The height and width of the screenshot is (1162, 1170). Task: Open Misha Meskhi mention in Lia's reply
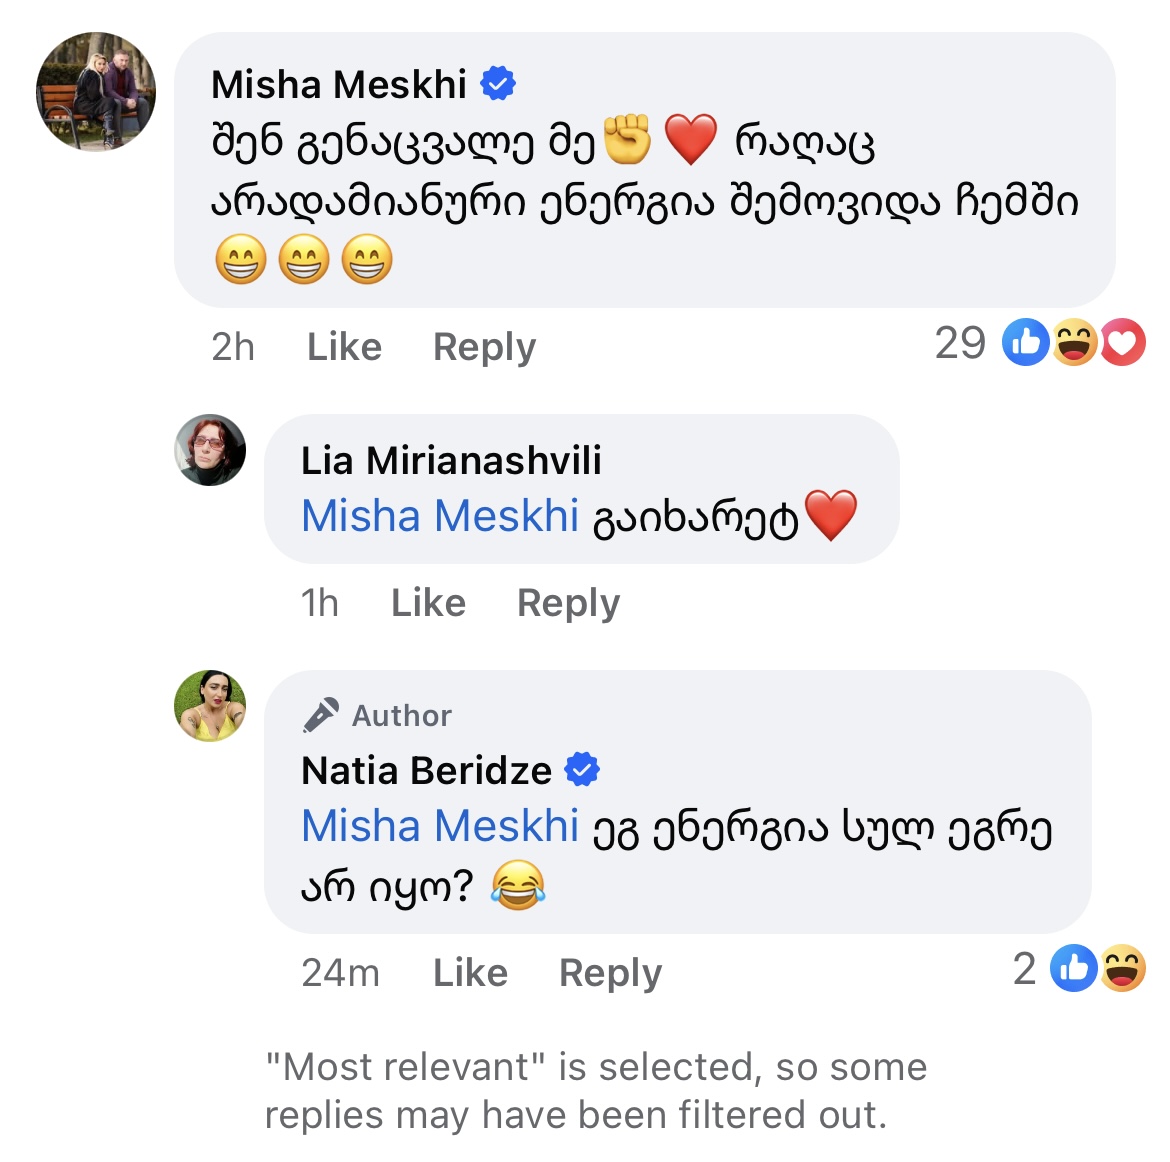click(x=440, y=516)
